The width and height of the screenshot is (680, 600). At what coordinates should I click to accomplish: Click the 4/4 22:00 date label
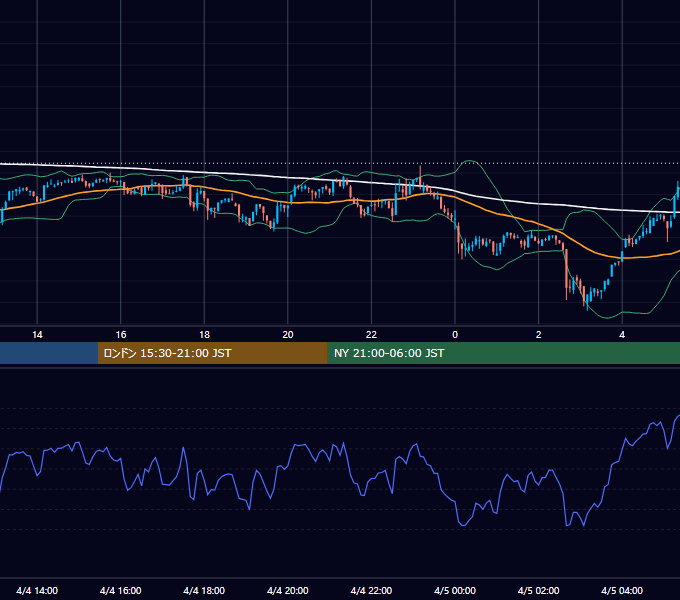[x=371, y=590]
